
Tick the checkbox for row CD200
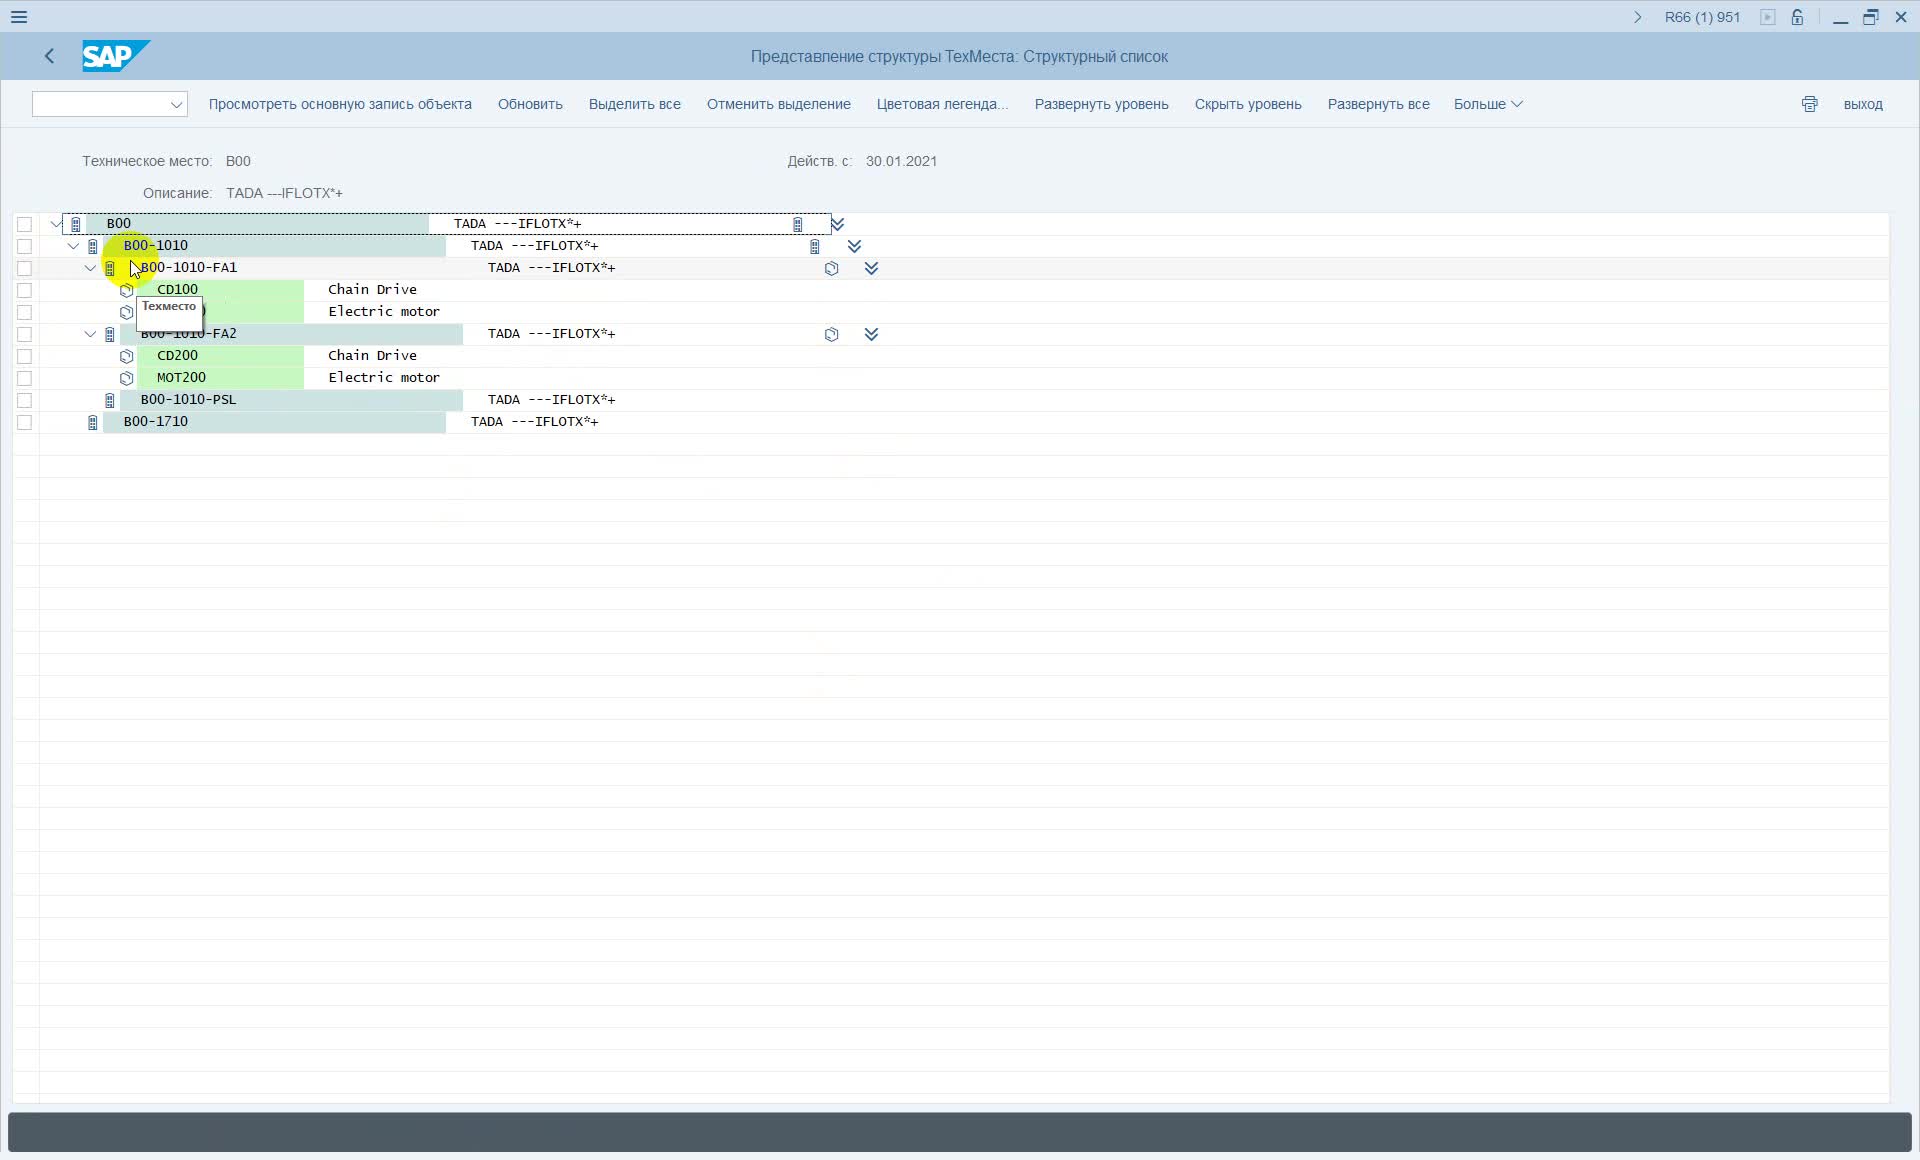25,356
